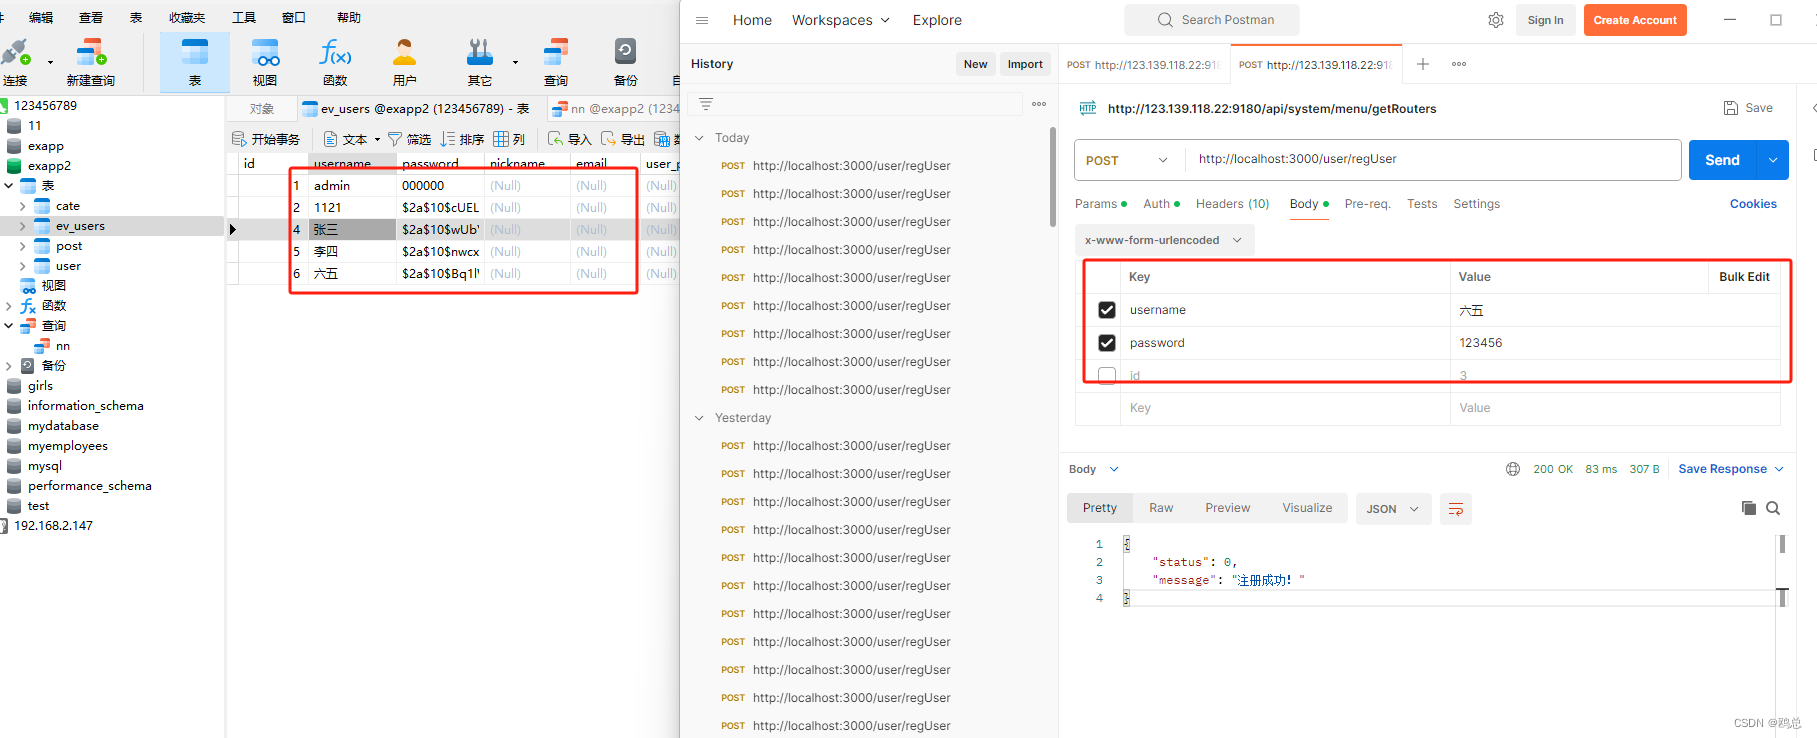Click the network globe icon near status
Viewport: 1817px width, 738px height.
click(1513, 469)
